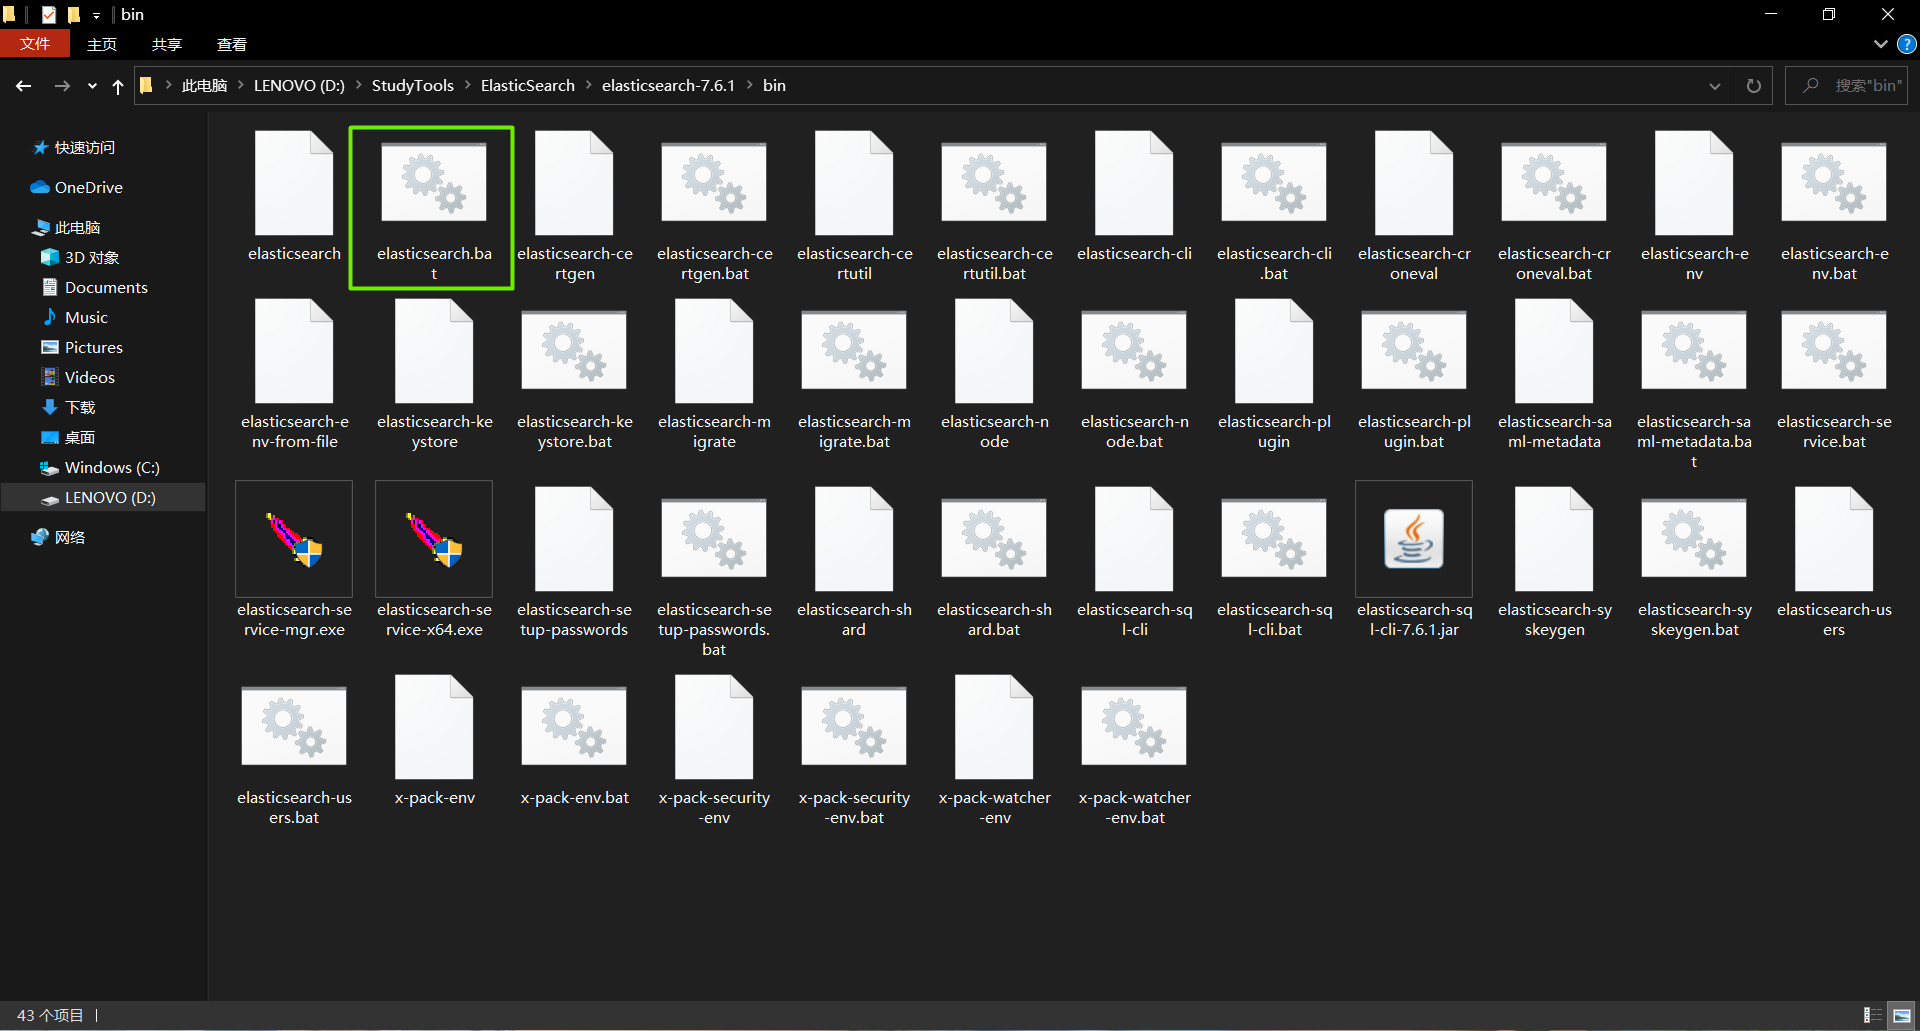Select elasticsearch-users.bat file

tap(294, 750)
